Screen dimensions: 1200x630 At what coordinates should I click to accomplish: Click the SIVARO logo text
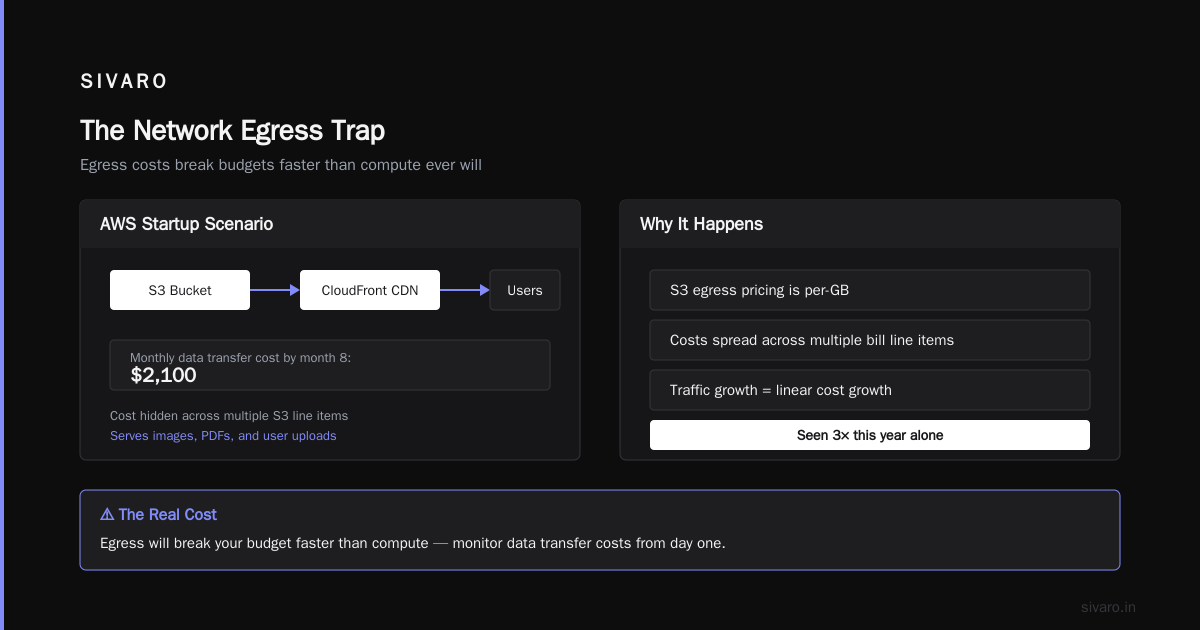[x=124, y=81]
